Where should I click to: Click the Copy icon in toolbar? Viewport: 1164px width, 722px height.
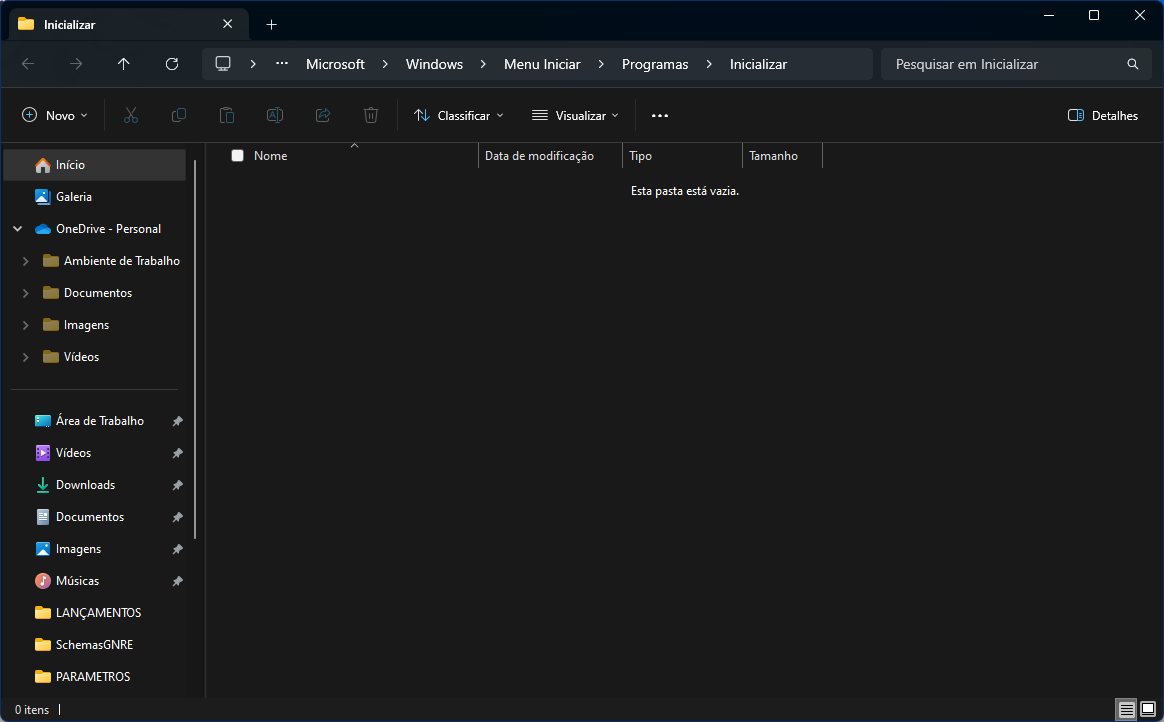[179, 115]
